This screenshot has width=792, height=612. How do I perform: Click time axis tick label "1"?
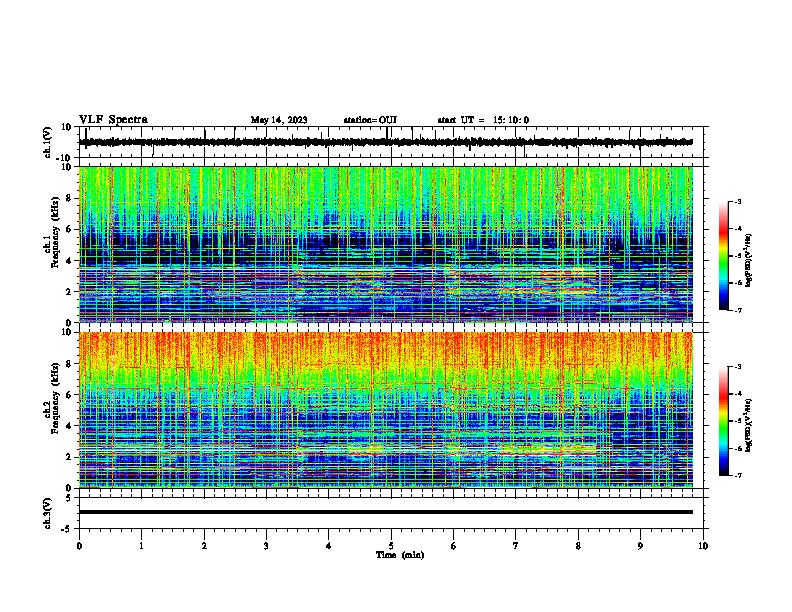click(x=141, y=546)
